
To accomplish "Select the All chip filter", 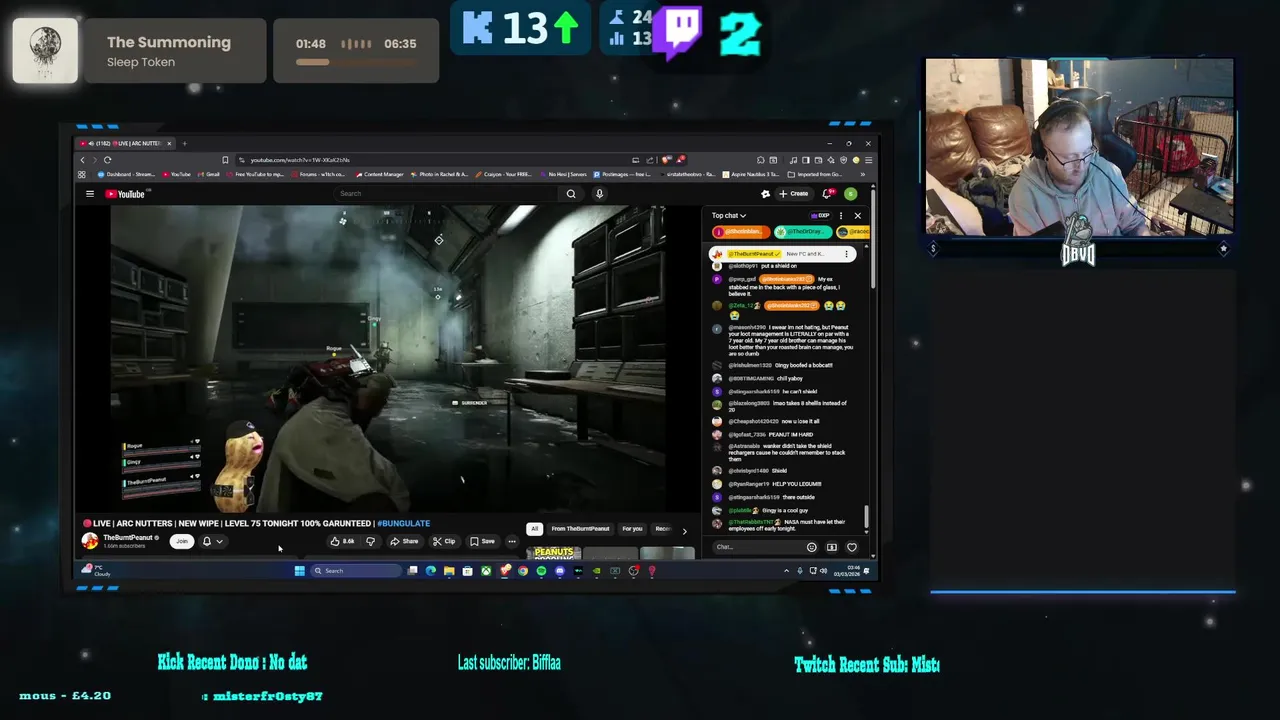I will [x=535, y=529].
